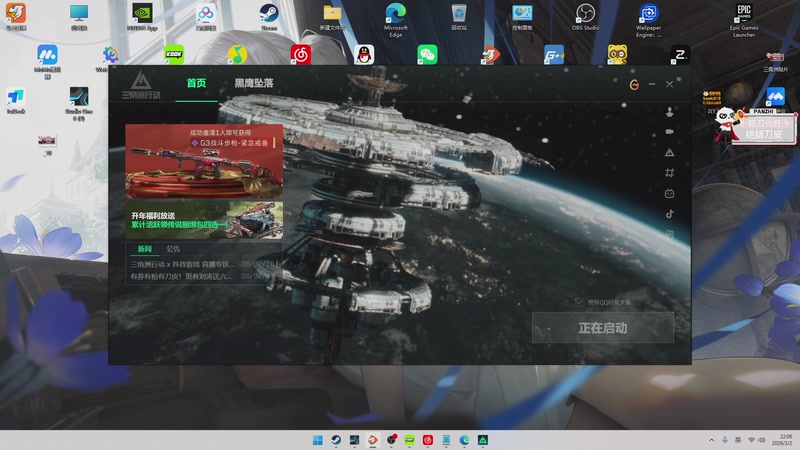Open the NVIDIA App desktop icon
The width and height of the screenshot is (800, 450).
click(142, 17)
